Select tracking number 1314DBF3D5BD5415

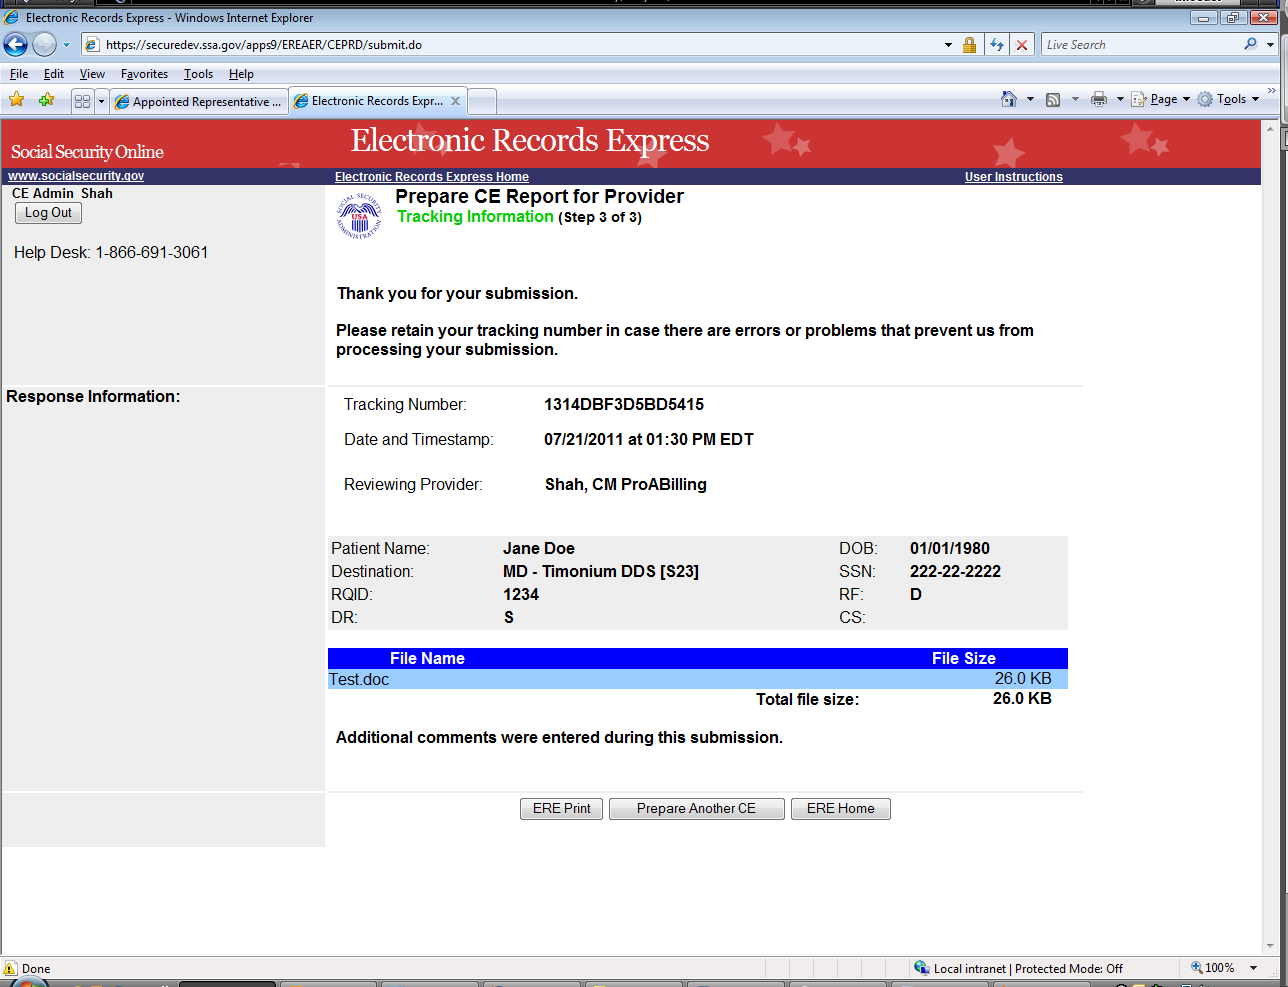[x=624, y=405]
